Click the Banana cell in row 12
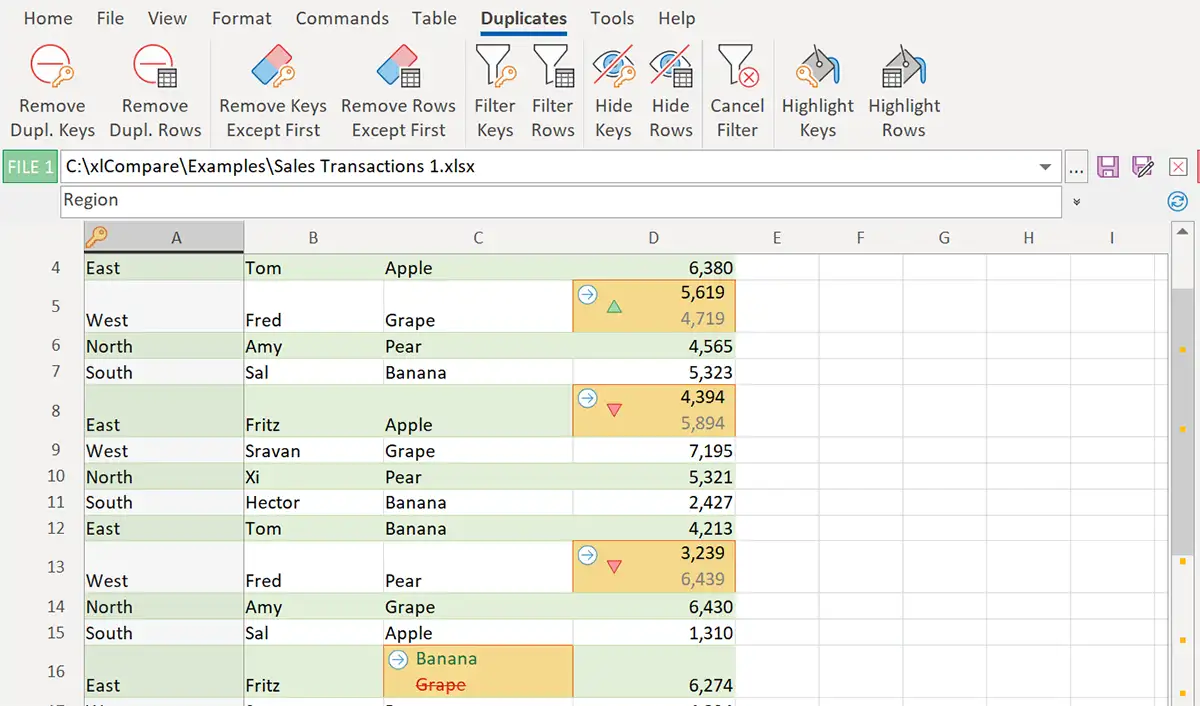This screenshot has width=1200, height=706. pos(478,529)
